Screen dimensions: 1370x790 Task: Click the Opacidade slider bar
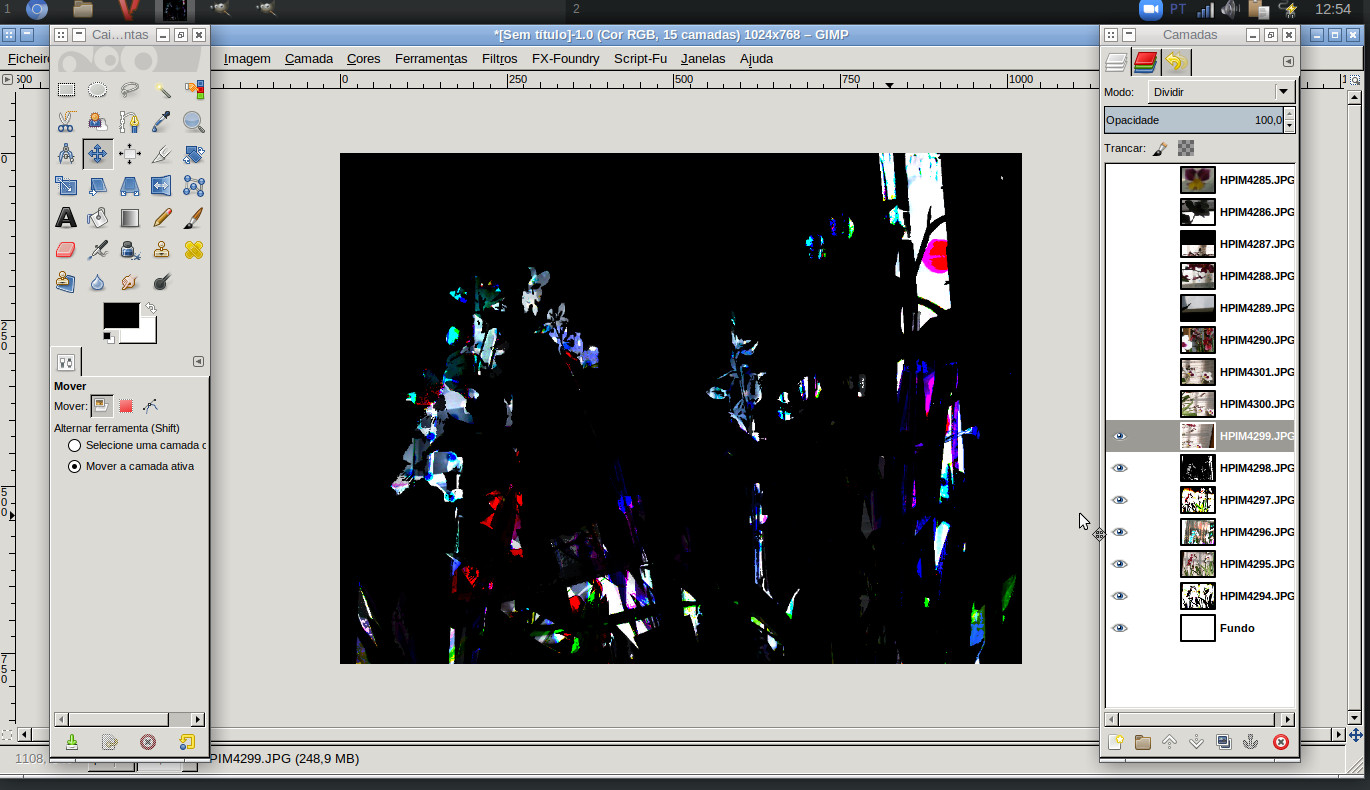[1194, 120]
